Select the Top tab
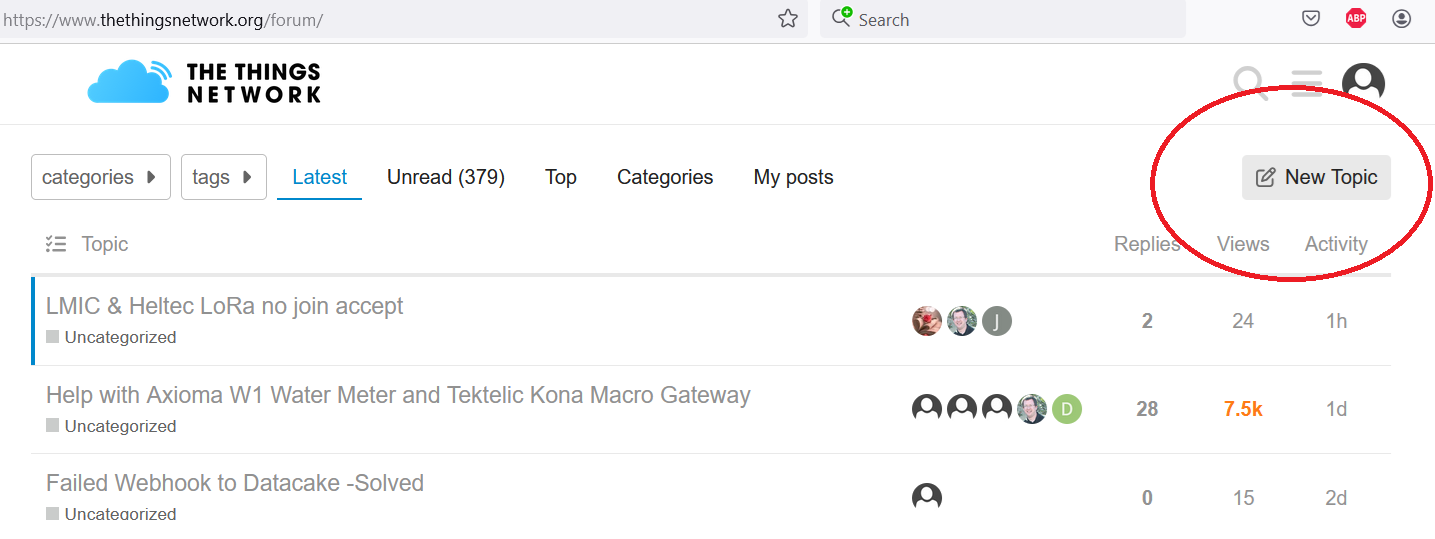1435x539 pixels. click(560, 177)
